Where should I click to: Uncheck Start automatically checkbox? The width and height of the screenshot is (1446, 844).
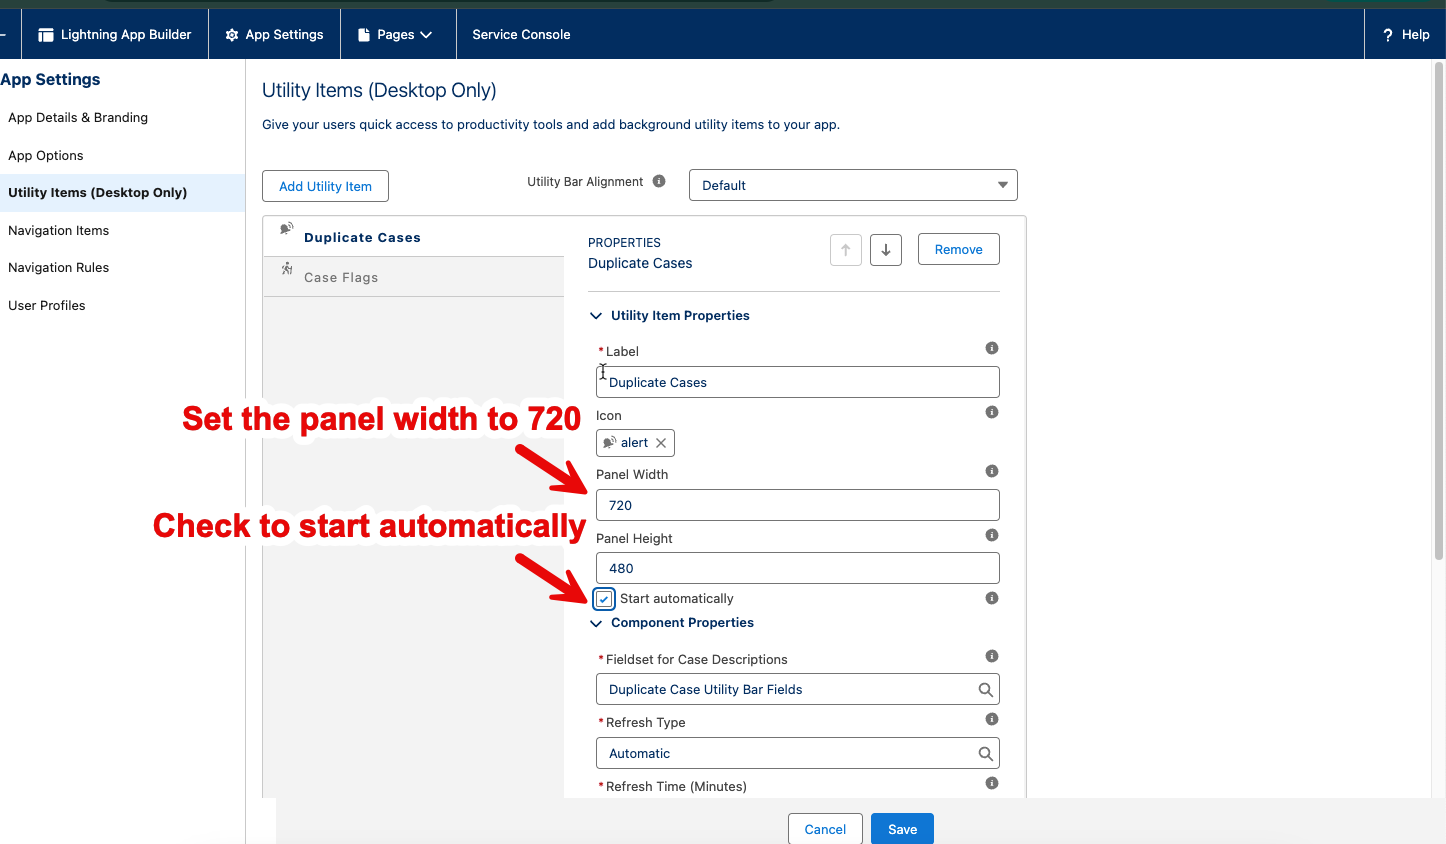[x=604, y=599]
